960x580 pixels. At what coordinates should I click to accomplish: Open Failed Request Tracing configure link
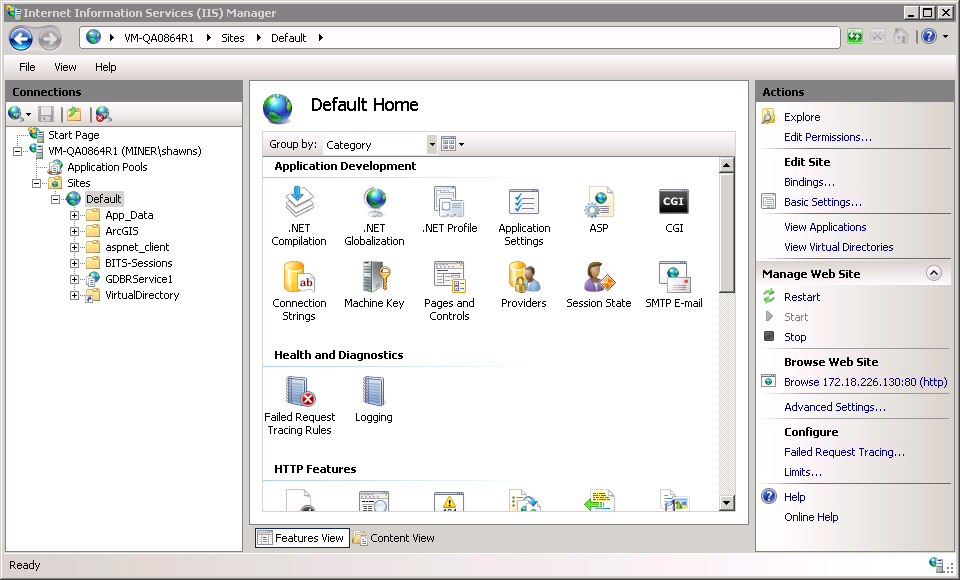coord(844,452)
